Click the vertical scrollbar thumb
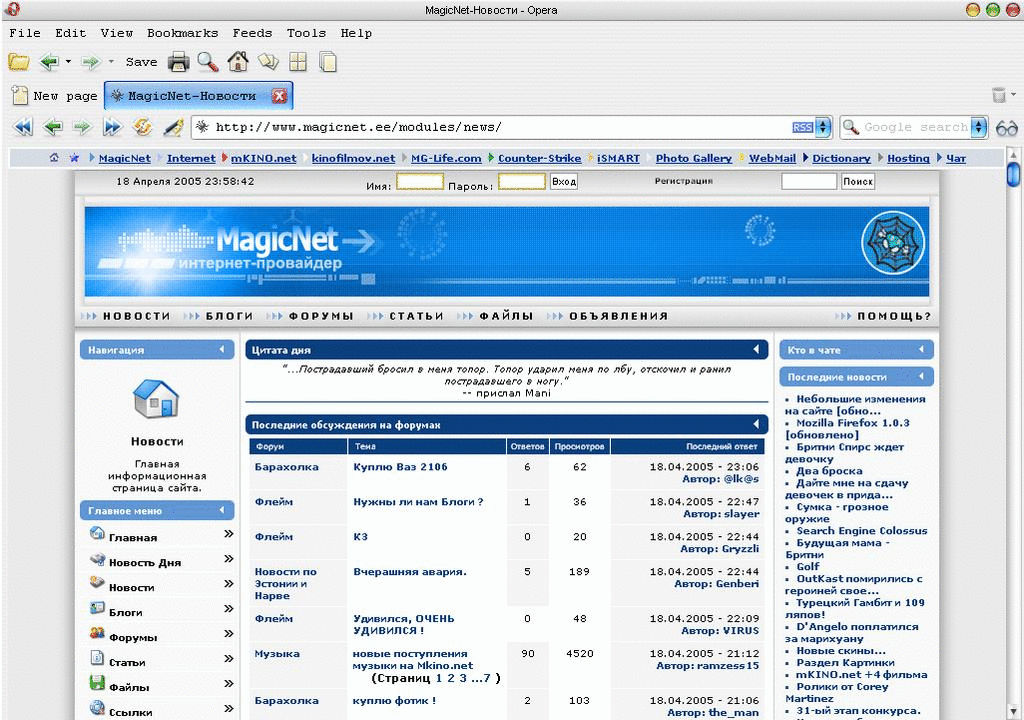This screenshot has width=1024, height=720. coord(1013,174)
